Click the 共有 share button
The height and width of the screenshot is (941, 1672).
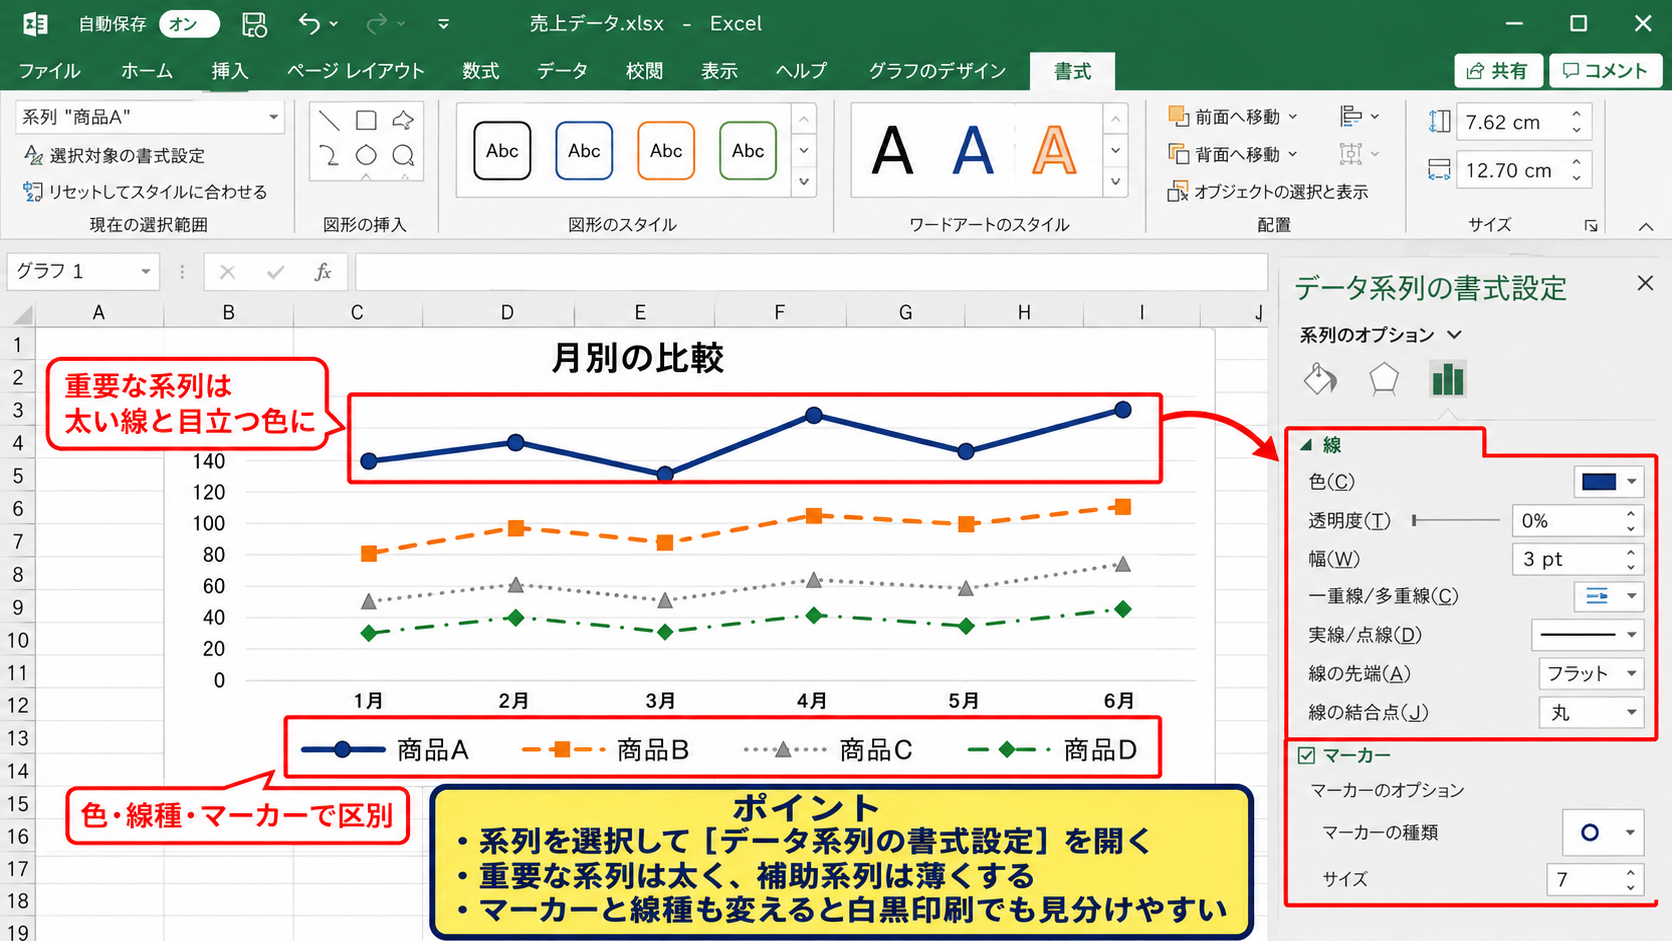1498,71
